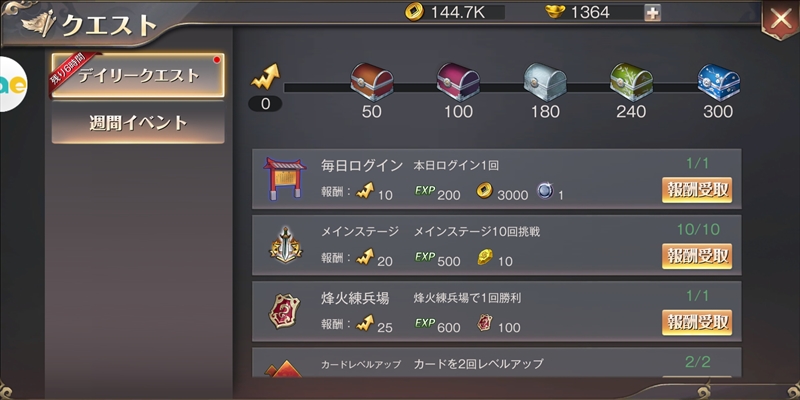800x400 pixels.
Task: Claim the 烽火練兵場 reward with 報酬受取
Action: pos(697,322)
